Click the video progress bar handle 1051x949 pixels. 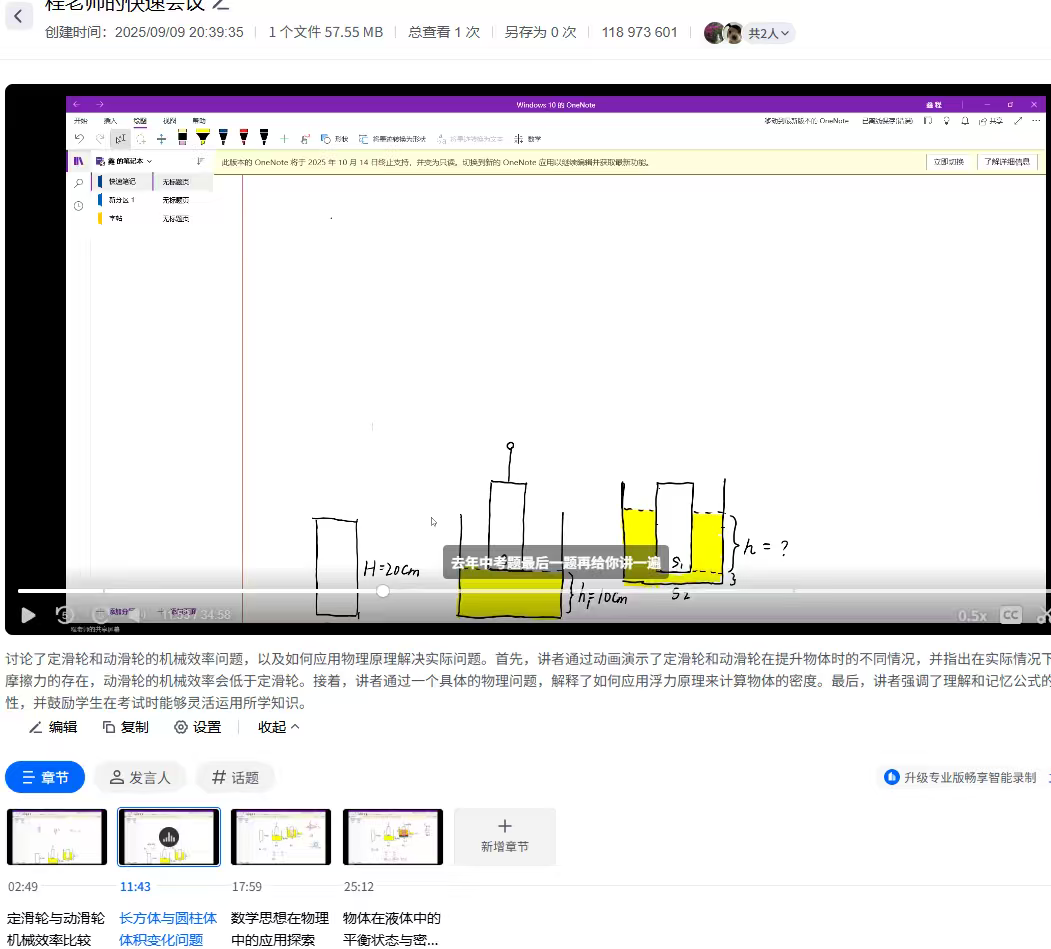pos(383,590)
